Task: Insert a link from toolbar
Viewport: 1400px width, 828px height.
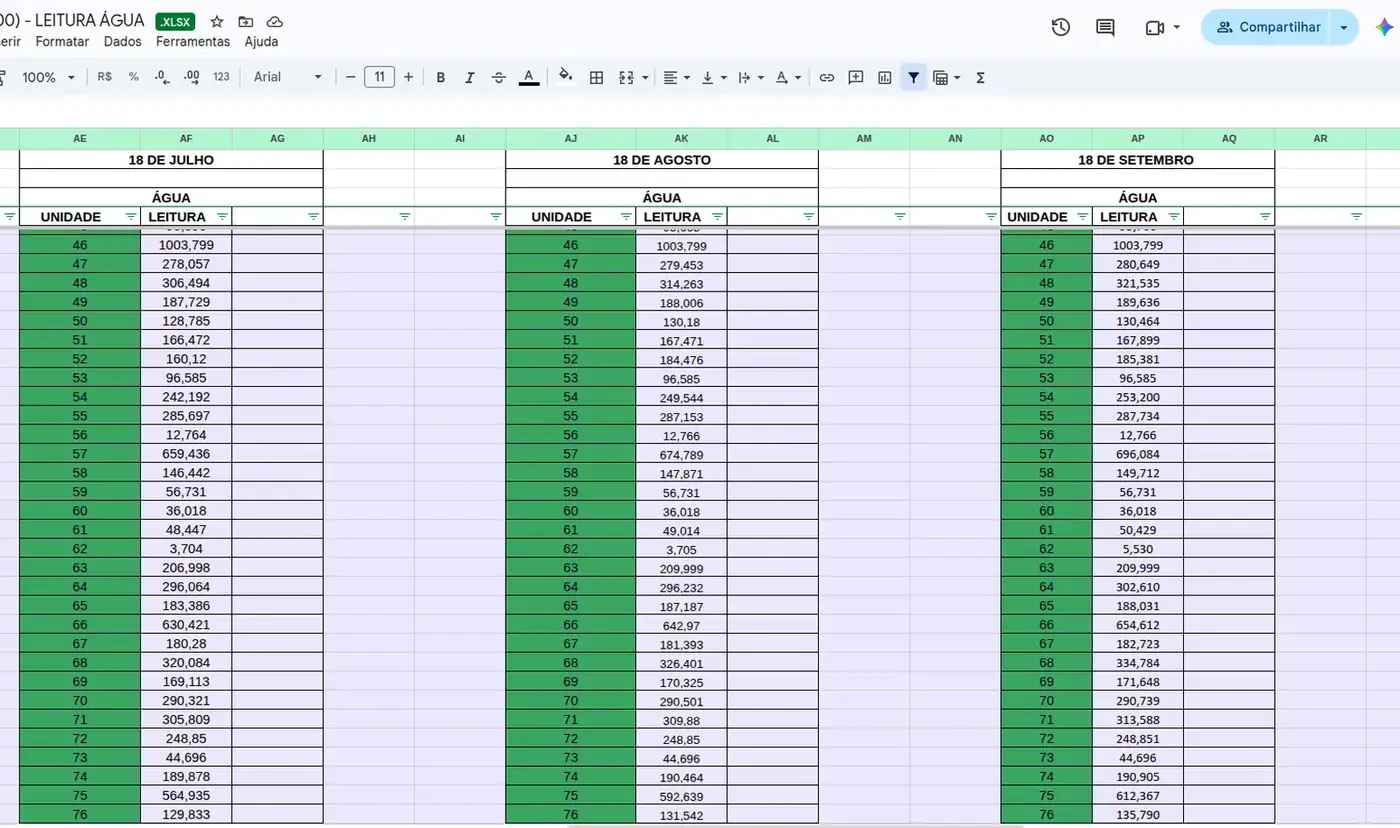Action: click(827, 77)
